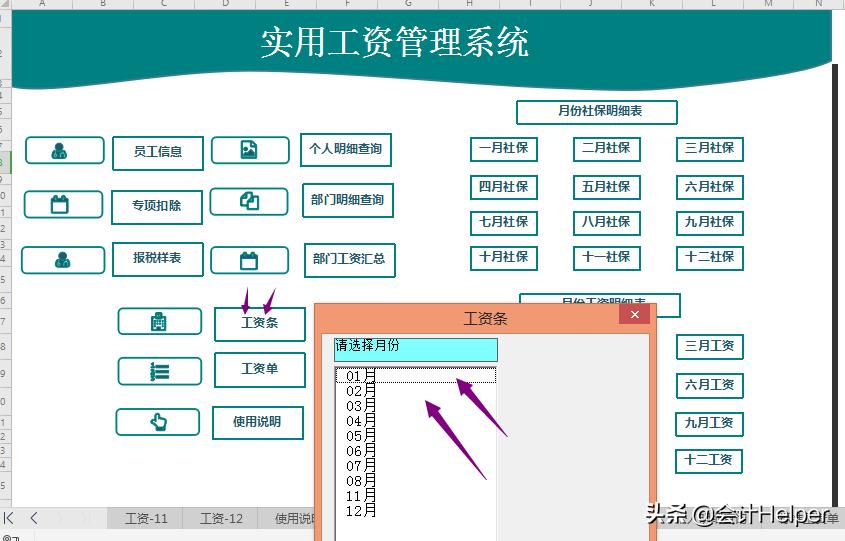Open 十二工资 sheet button
Screen dimensions: 845x541
click(709, 461)
